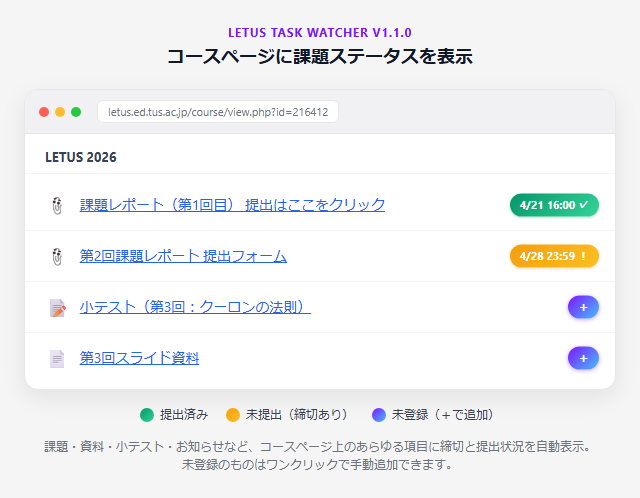Click the 提出済み legend label
Viewport: 640px width, 498px height.
point(184,415)
